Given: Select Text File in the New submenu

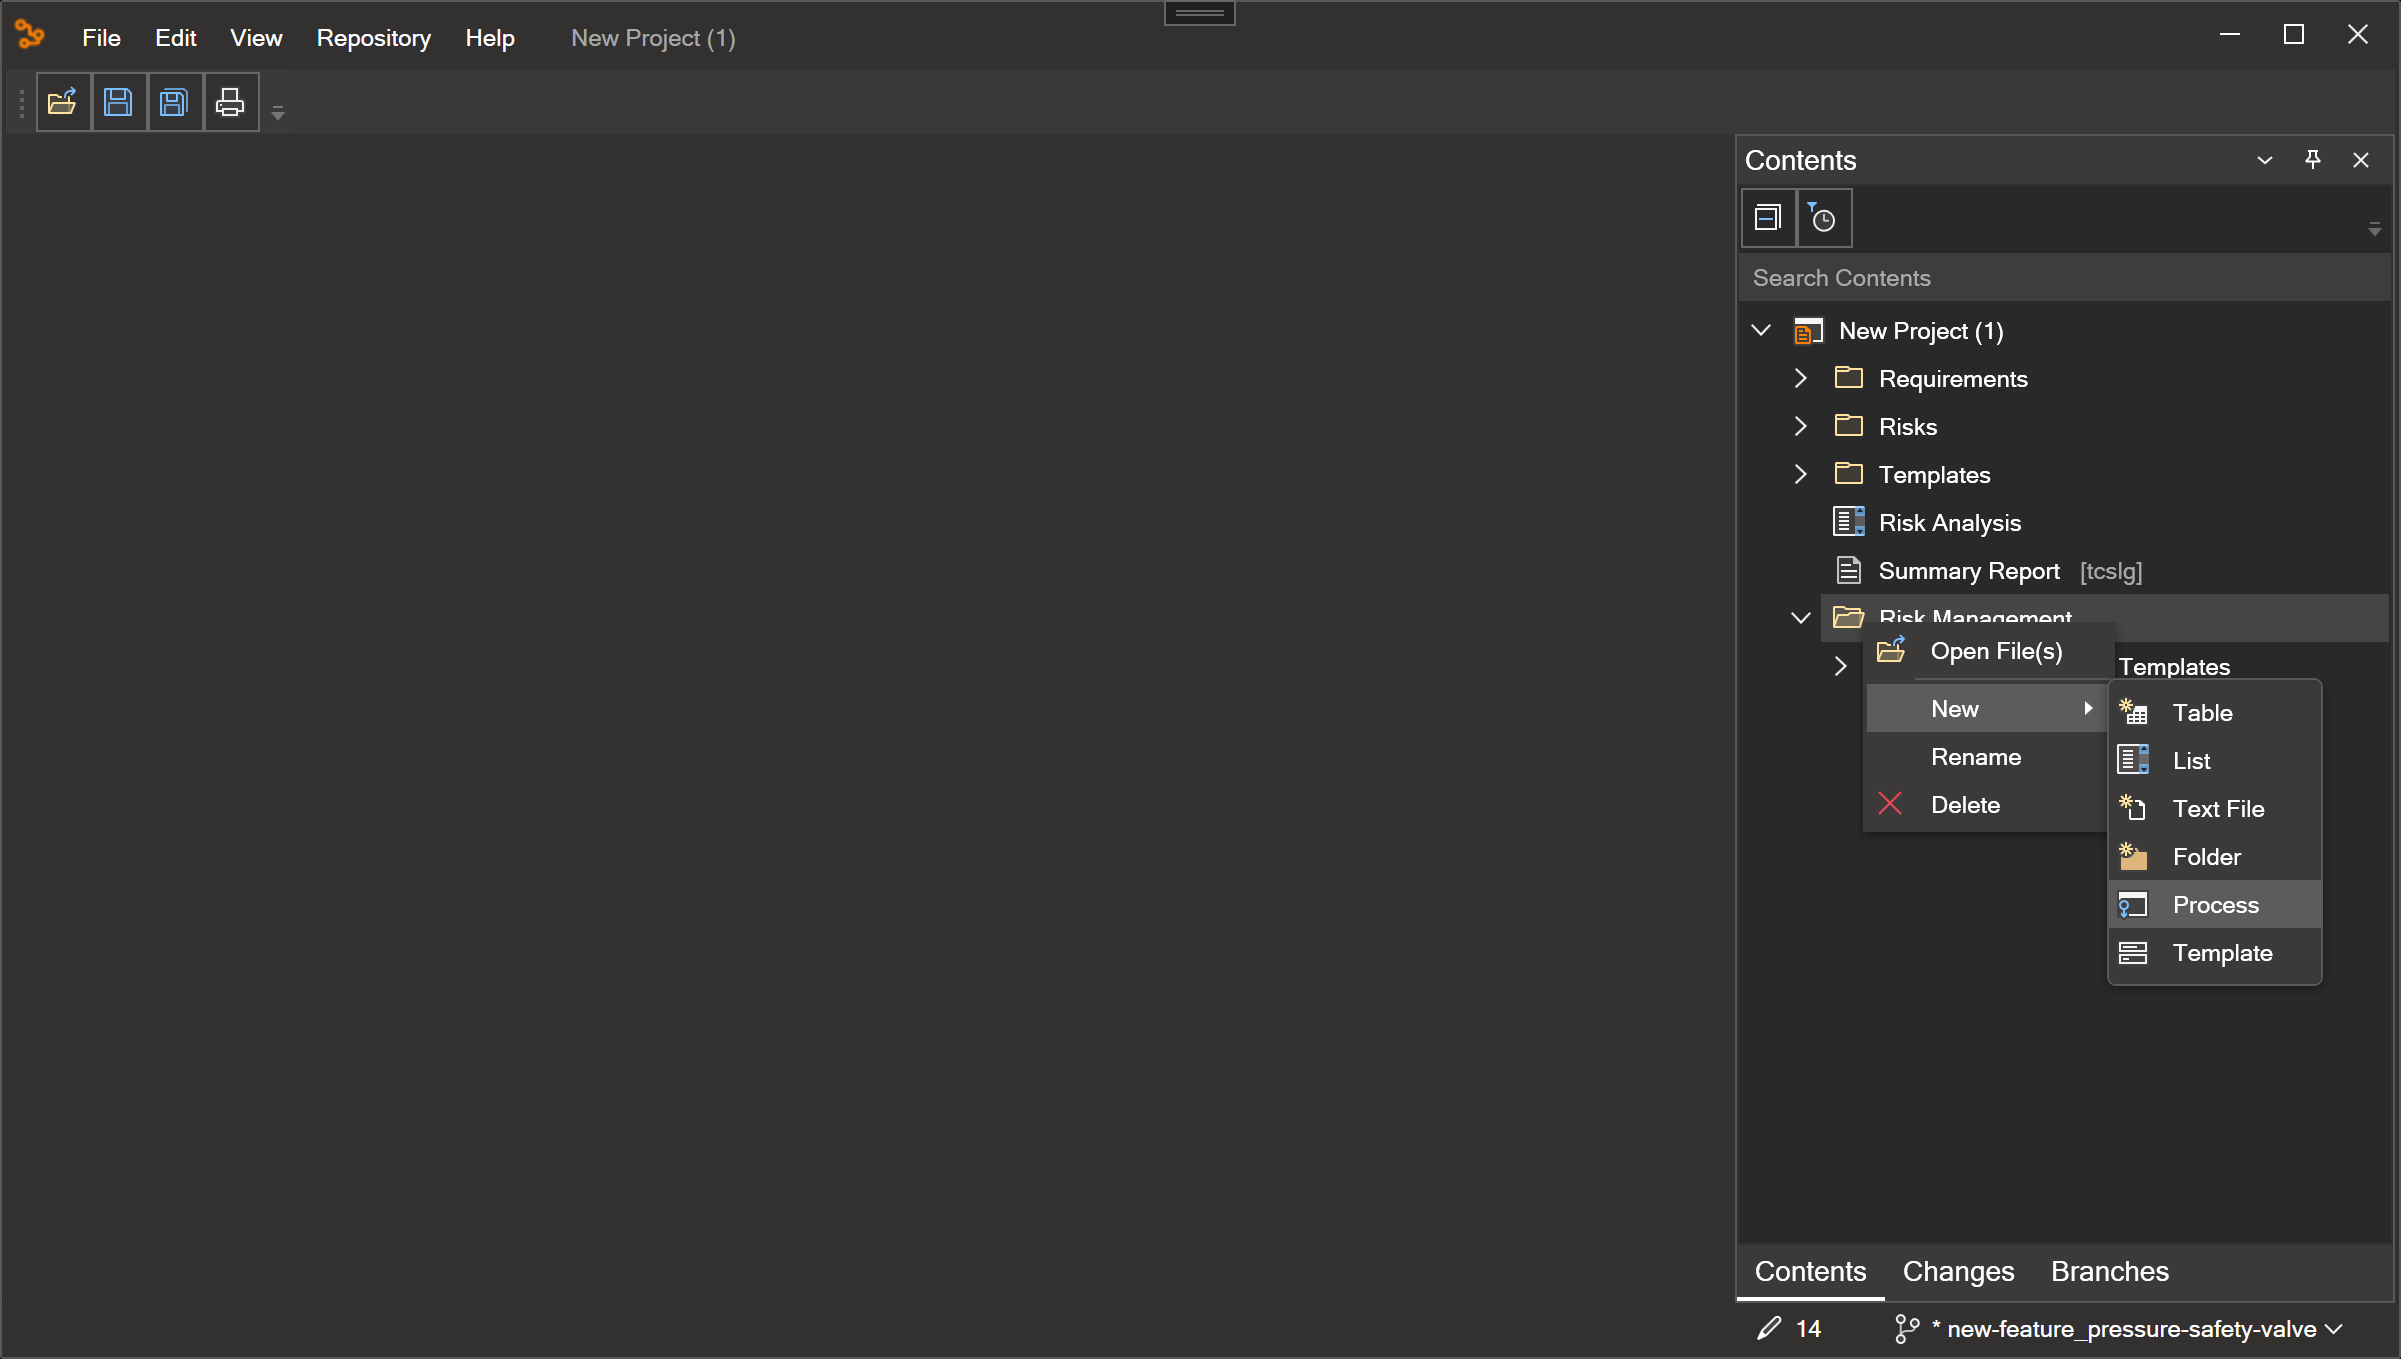Looking at the screenshot, I should click(2215, 809).
